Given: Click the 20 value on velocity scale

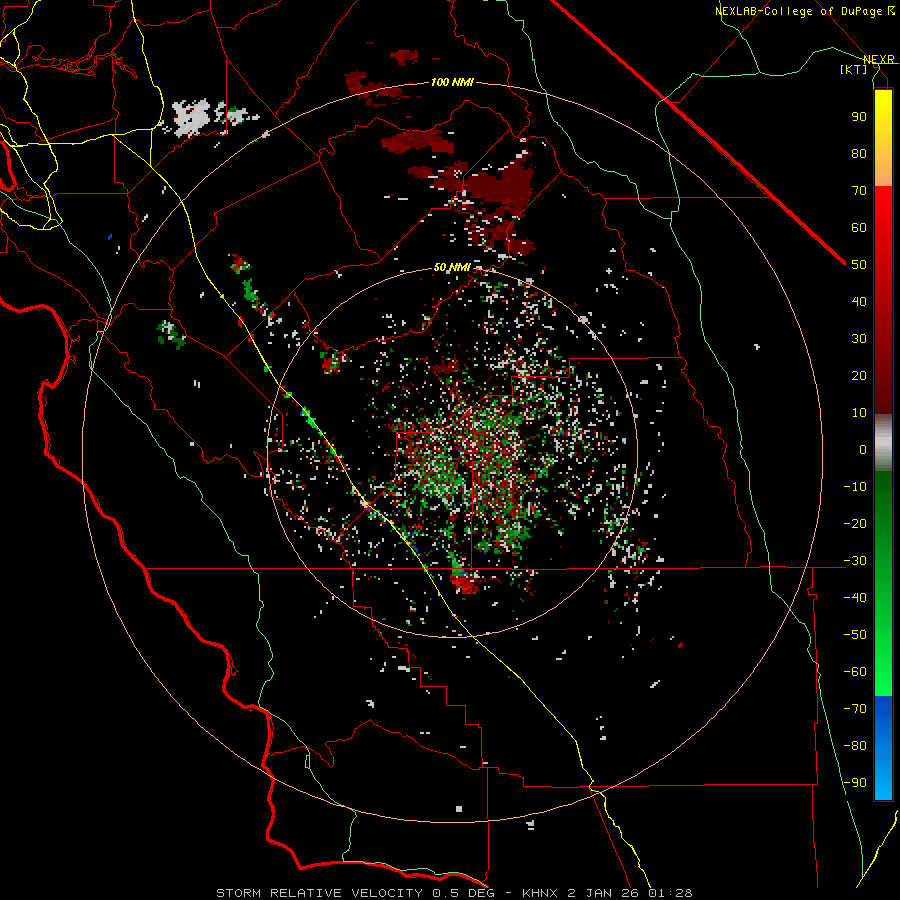Looking at the screenshot, I should coord(859,375).
